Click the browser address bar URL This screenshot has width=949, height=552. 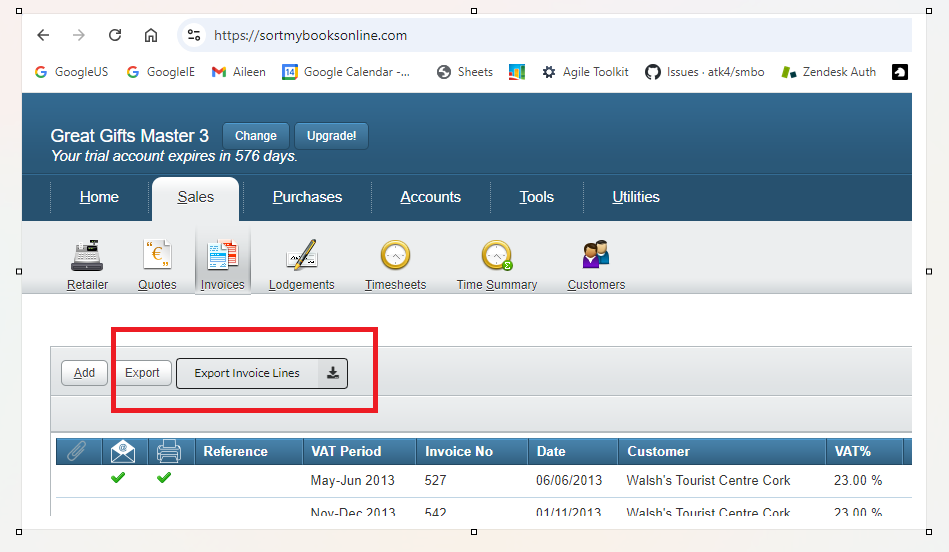(x=310, y=35)
